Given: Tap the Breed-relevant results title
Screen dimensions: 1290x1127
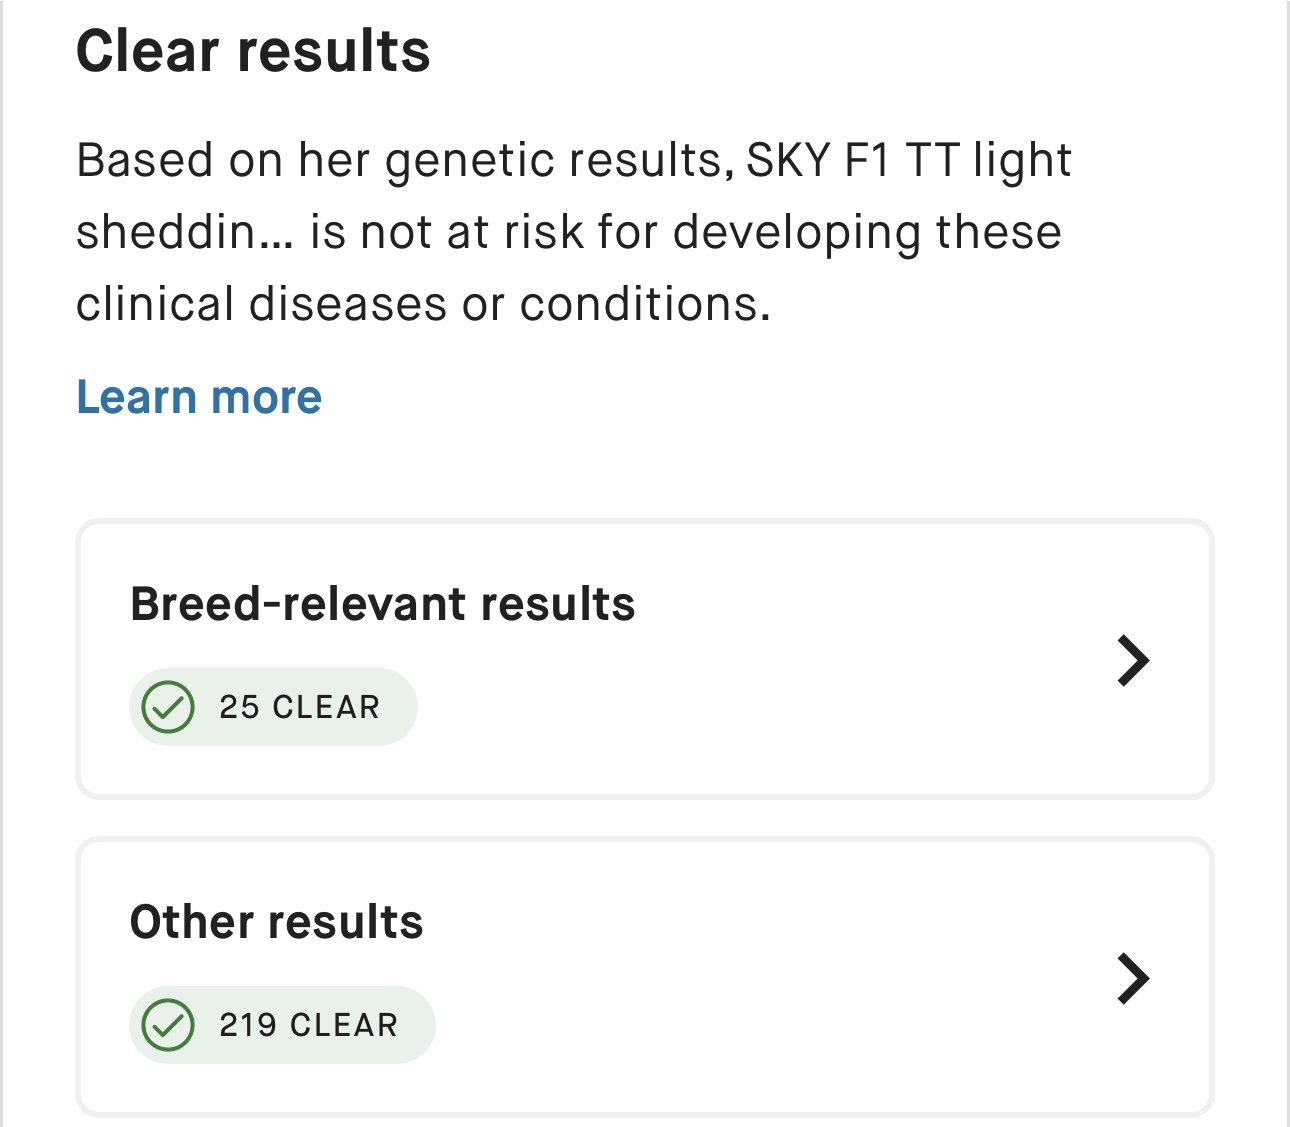Looking at the screenshot, I should 382,604.
